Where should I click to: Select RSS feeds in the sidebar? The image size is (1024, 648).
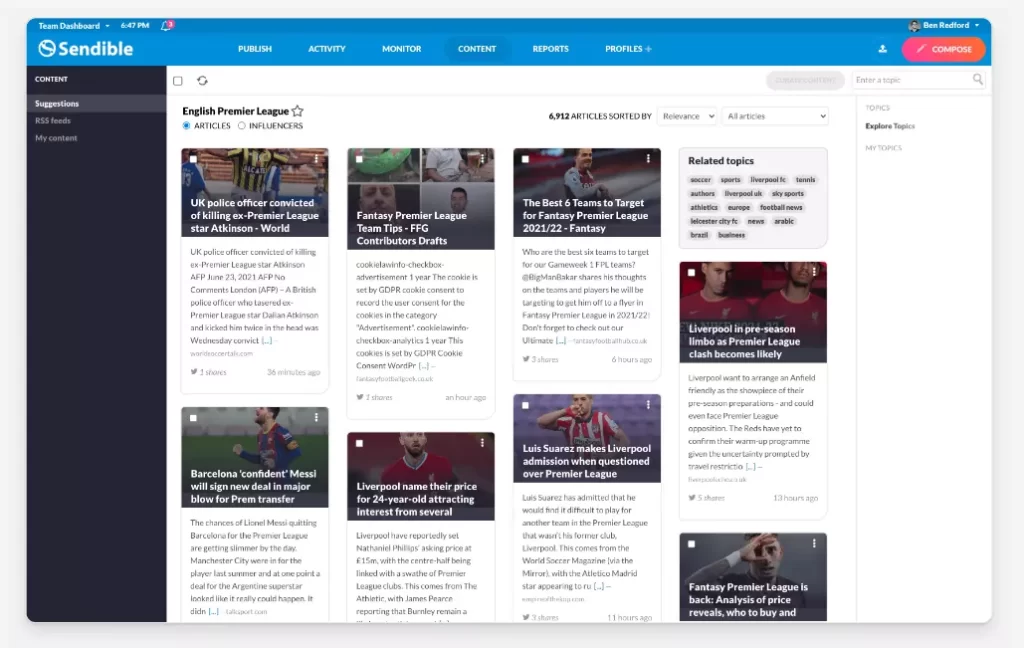53,121
